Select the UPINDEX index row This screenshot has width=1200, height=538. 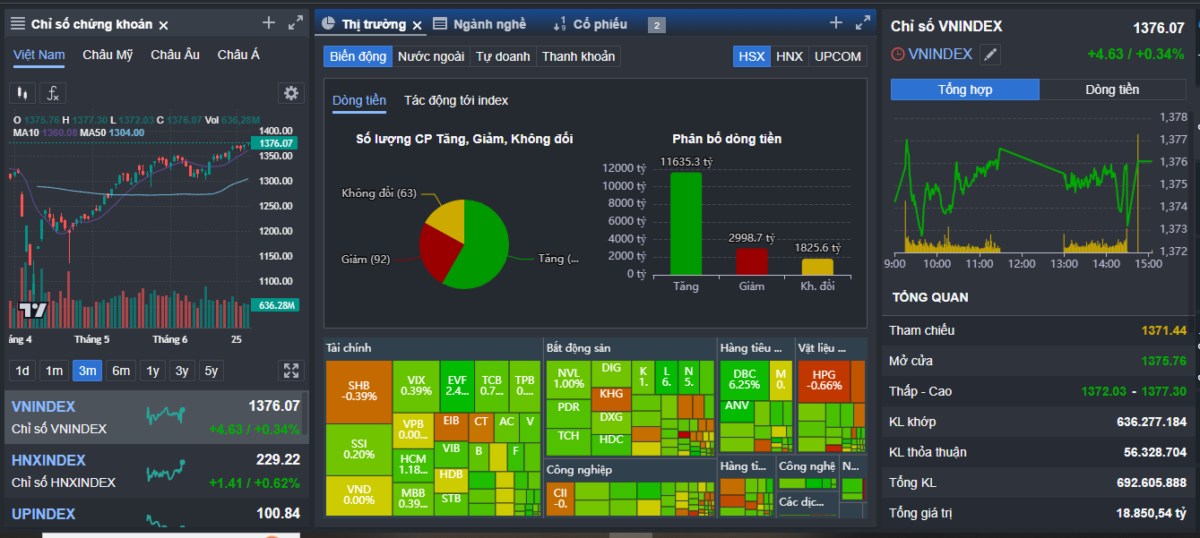[155, 514]
